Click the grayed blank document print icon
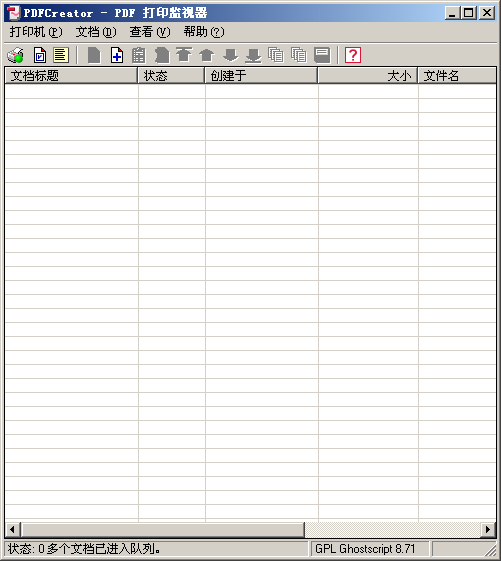501x561 pixels. coord(94,55)
